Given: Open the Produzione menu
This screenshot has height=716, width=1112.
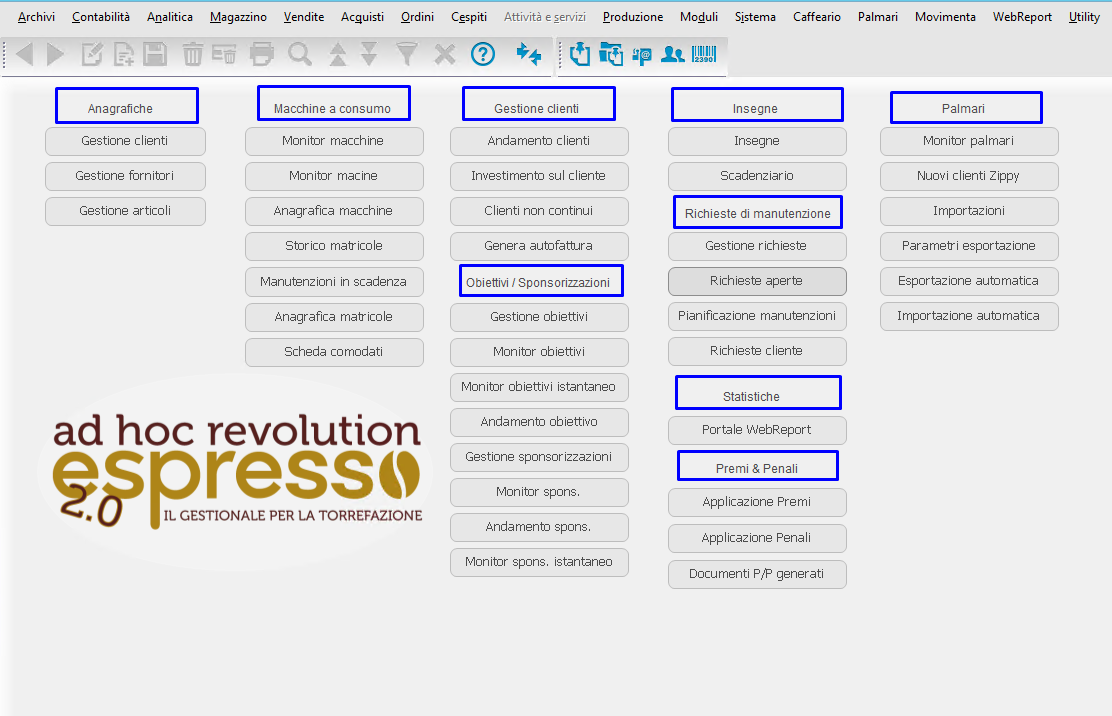Looking at the screenshot, I should click(x=633, y=16).
